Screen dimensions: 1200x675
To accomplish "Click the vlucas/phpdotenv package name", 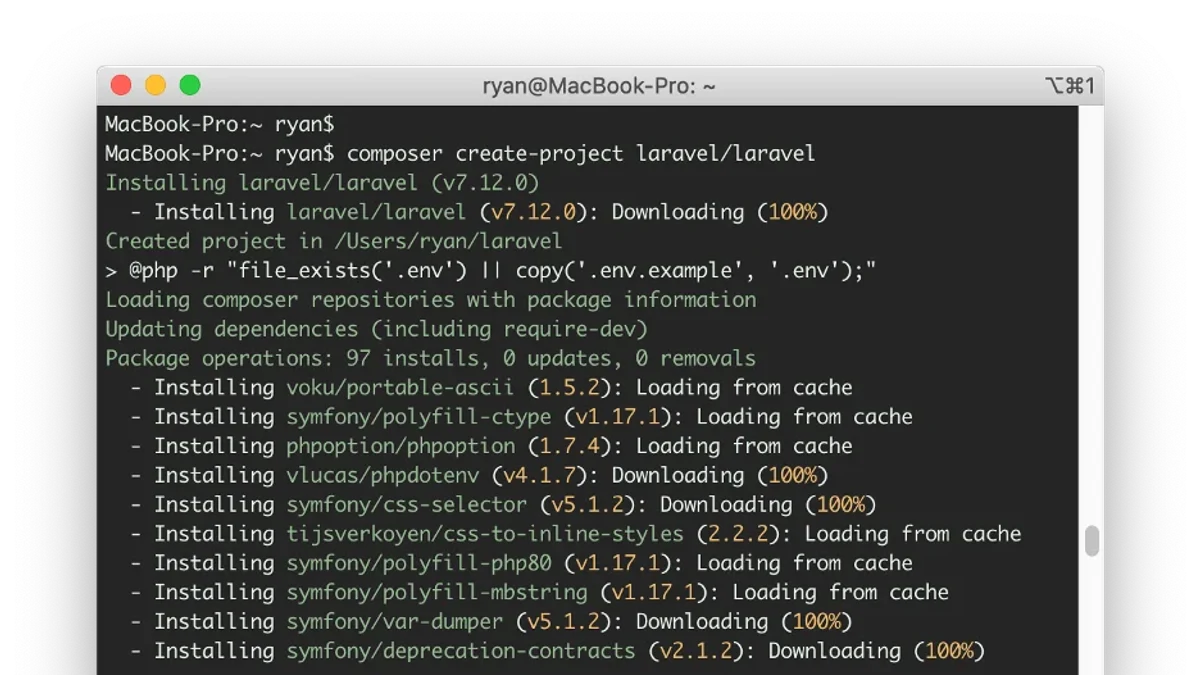I will click(383, 475).
